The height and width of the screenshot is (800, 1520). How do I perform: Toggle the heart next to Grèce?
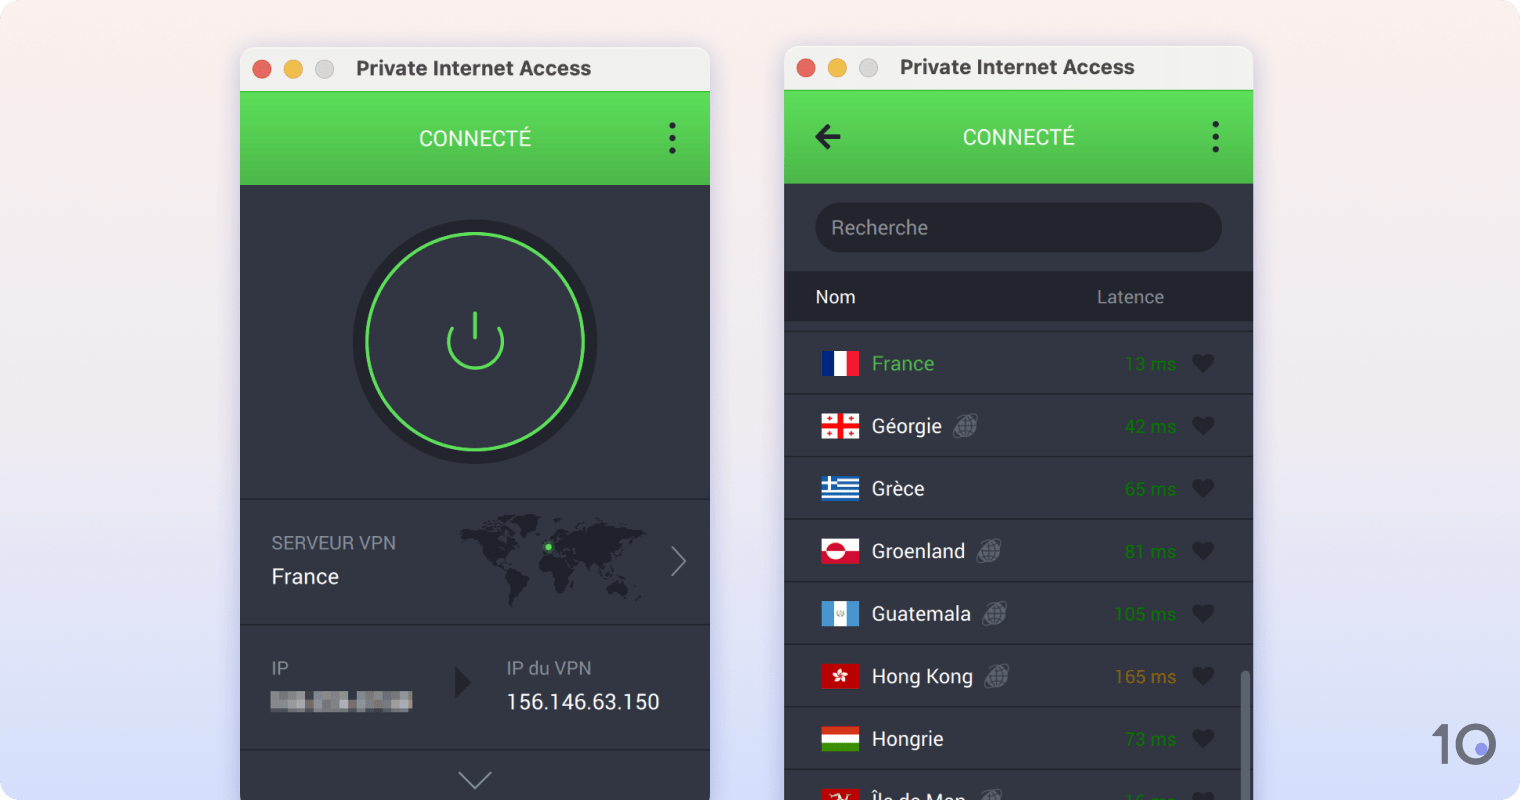(x=1203, y=488)
